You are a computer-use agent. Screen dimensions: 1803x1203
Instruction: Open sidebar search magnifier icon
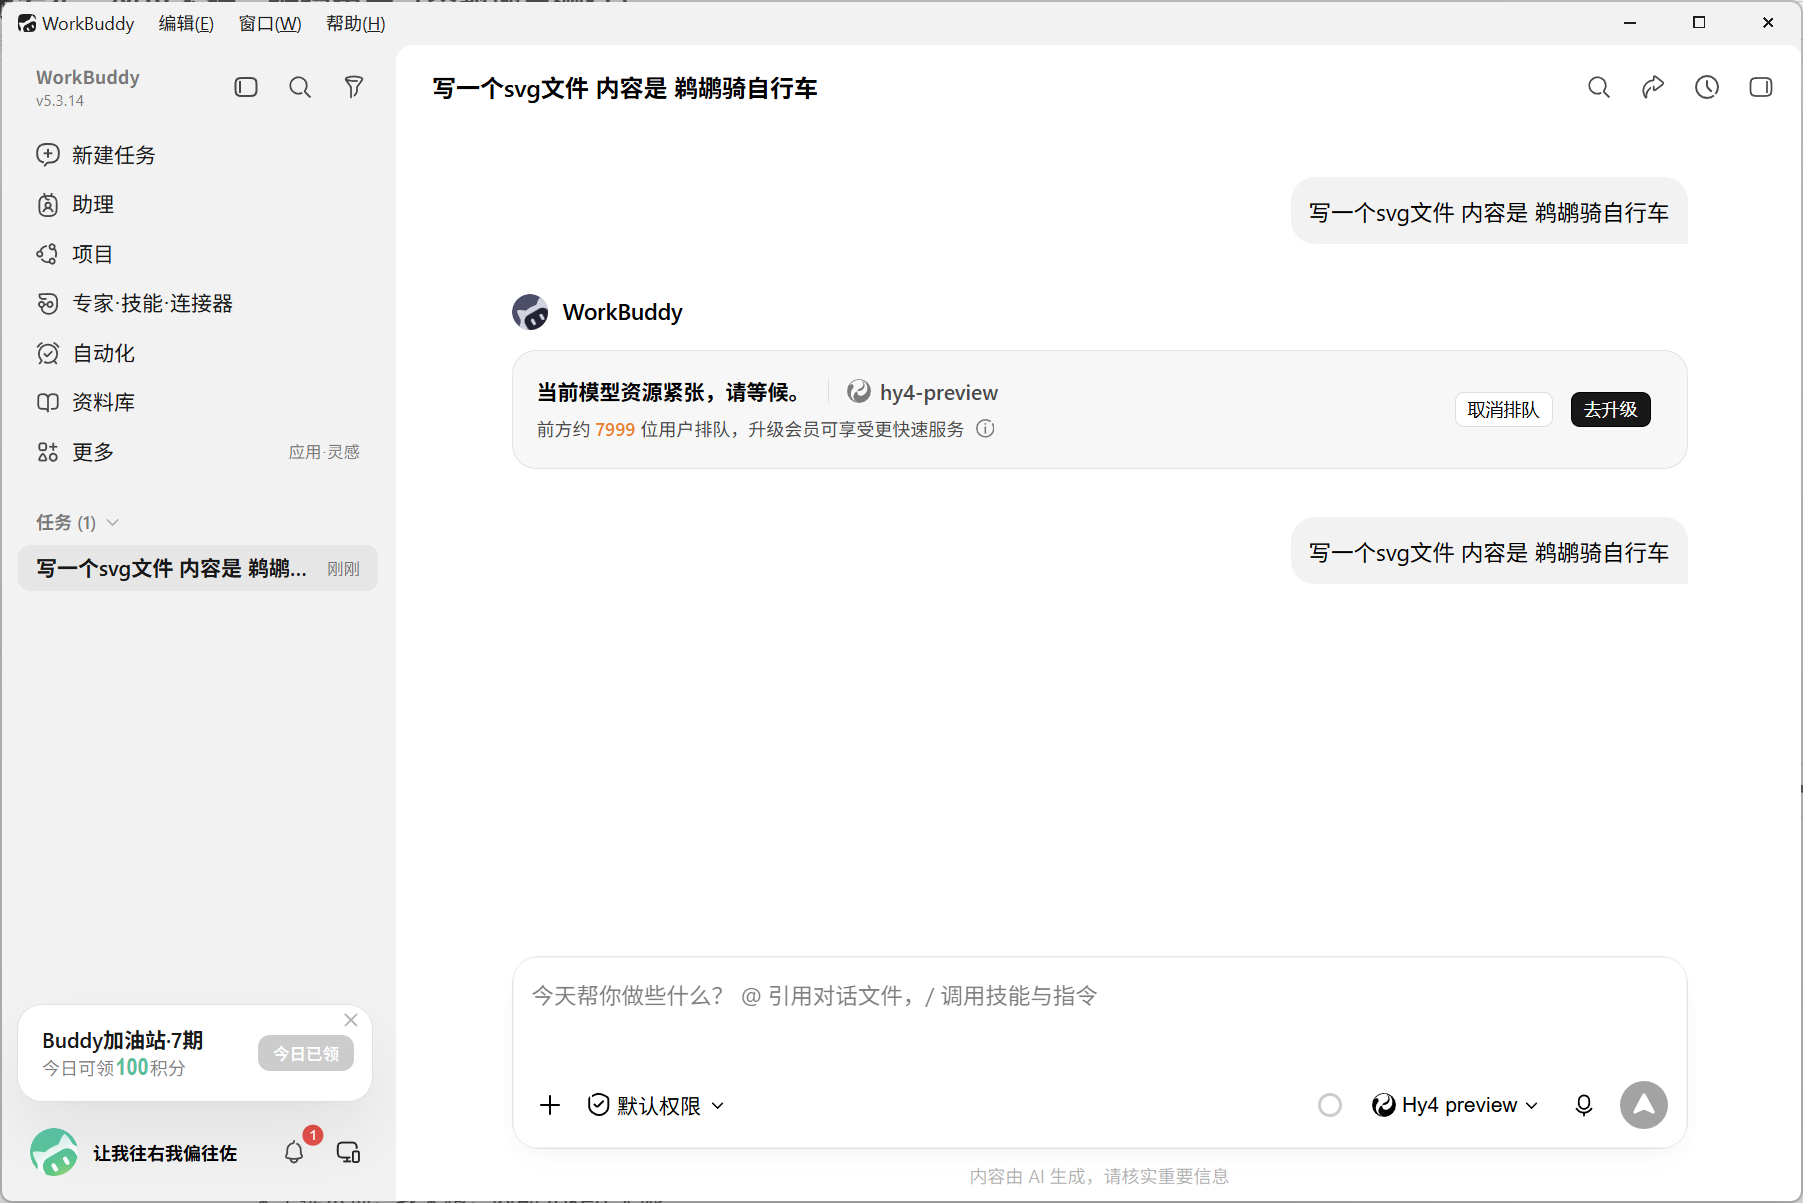tap(300, 88)
